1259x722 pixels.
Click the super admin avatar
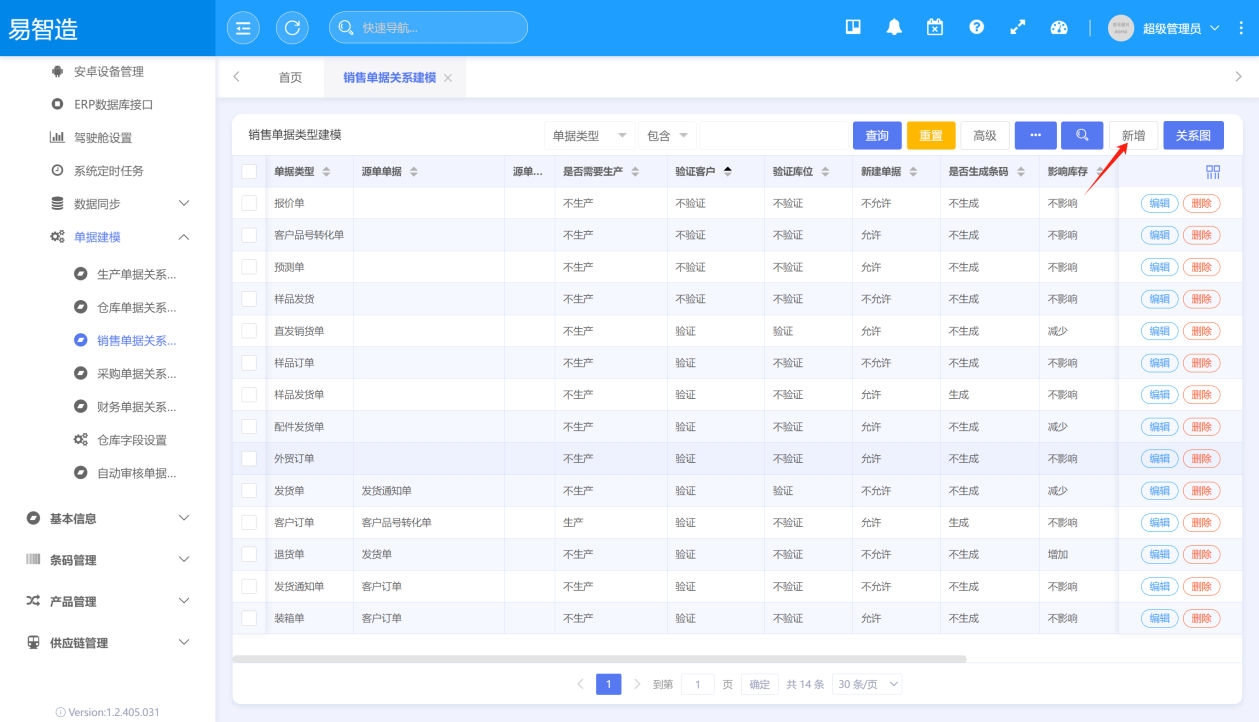(1121, 28)
